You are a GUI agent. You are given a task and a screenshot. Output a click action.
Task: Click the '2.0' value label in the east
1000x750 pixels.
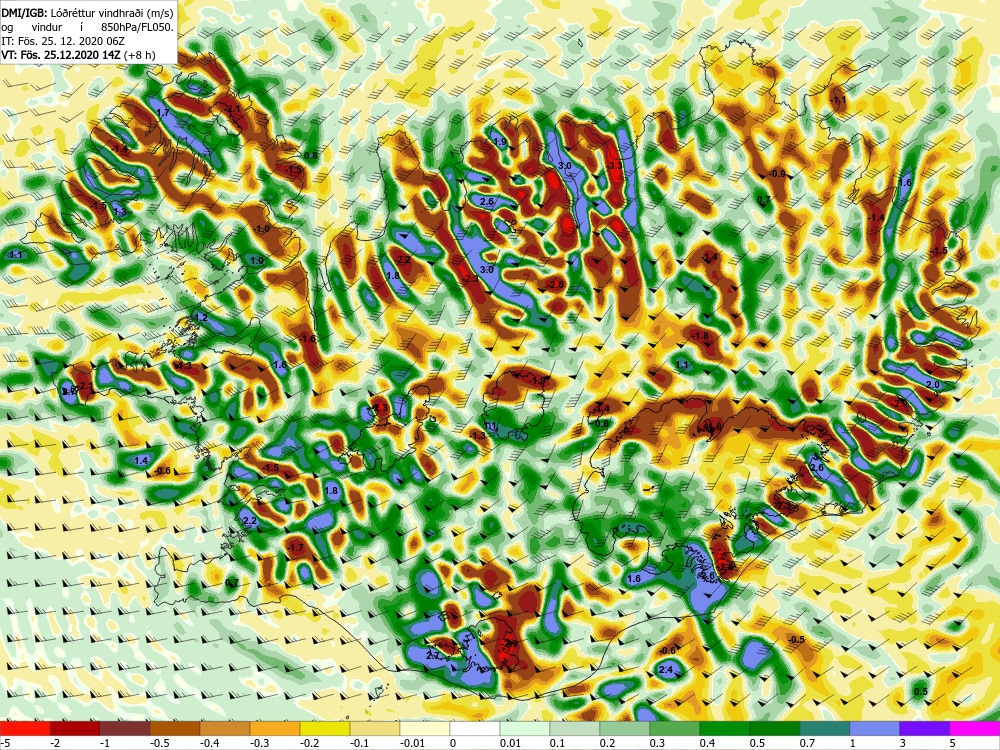pos(932,385)
